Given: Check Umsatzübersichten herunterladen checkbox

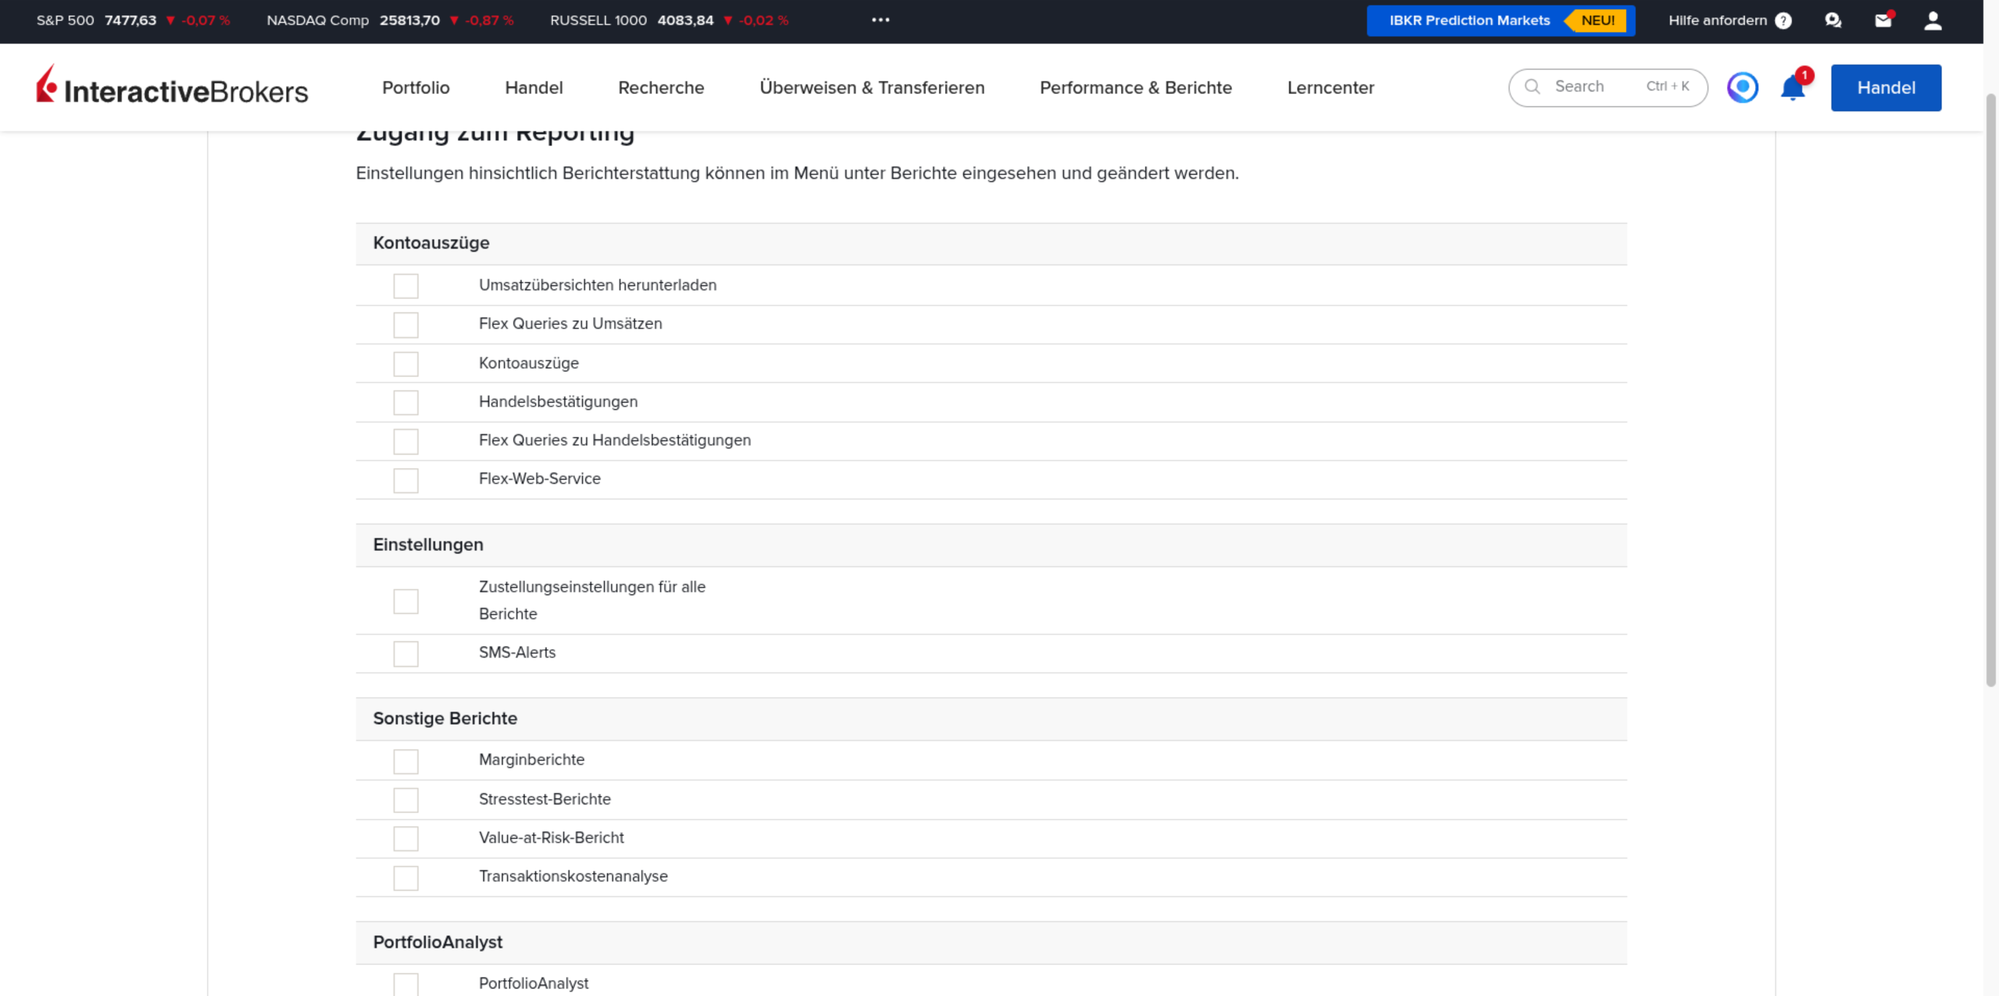Looking at the screenshot, I should (406, 286).
